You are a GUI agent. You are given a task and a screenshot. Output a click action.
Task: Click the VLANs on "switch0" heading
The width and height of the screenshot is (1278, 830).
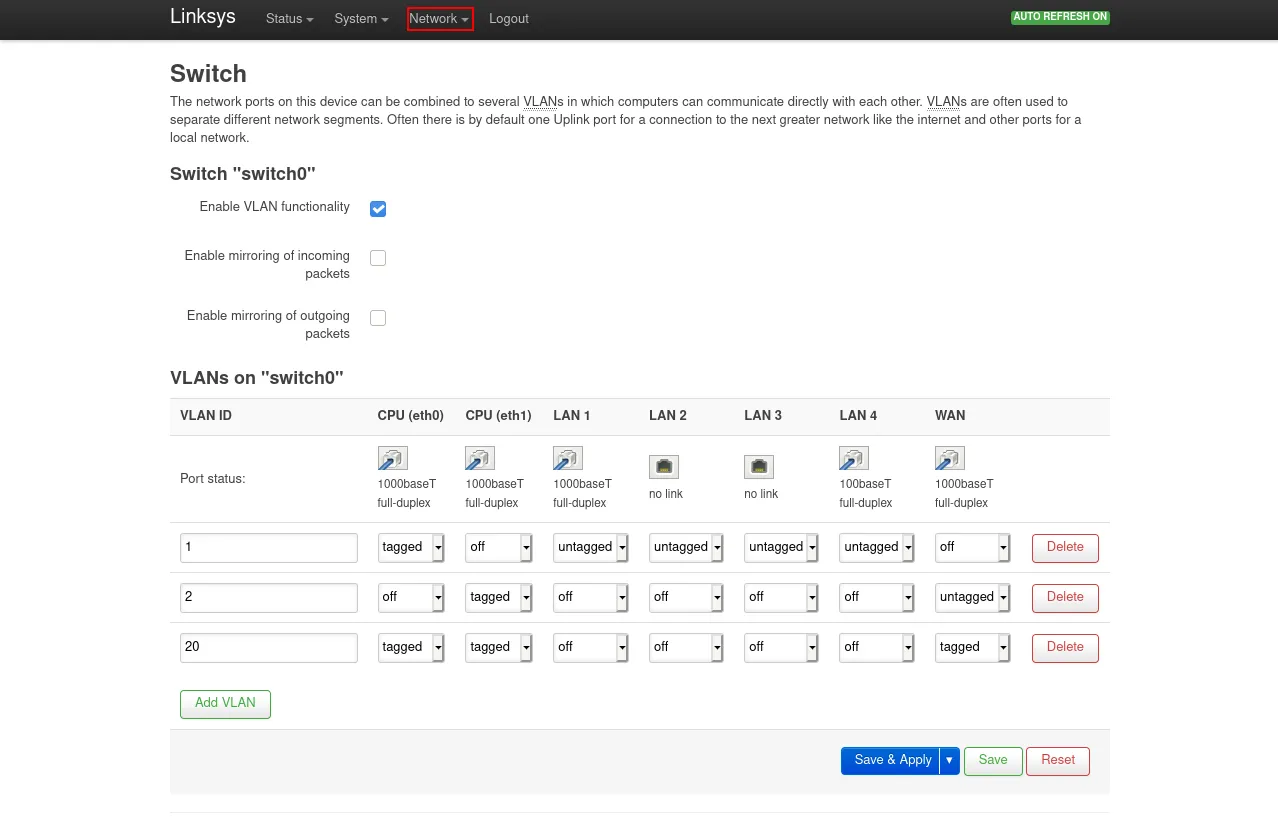[x=257, y=379]
